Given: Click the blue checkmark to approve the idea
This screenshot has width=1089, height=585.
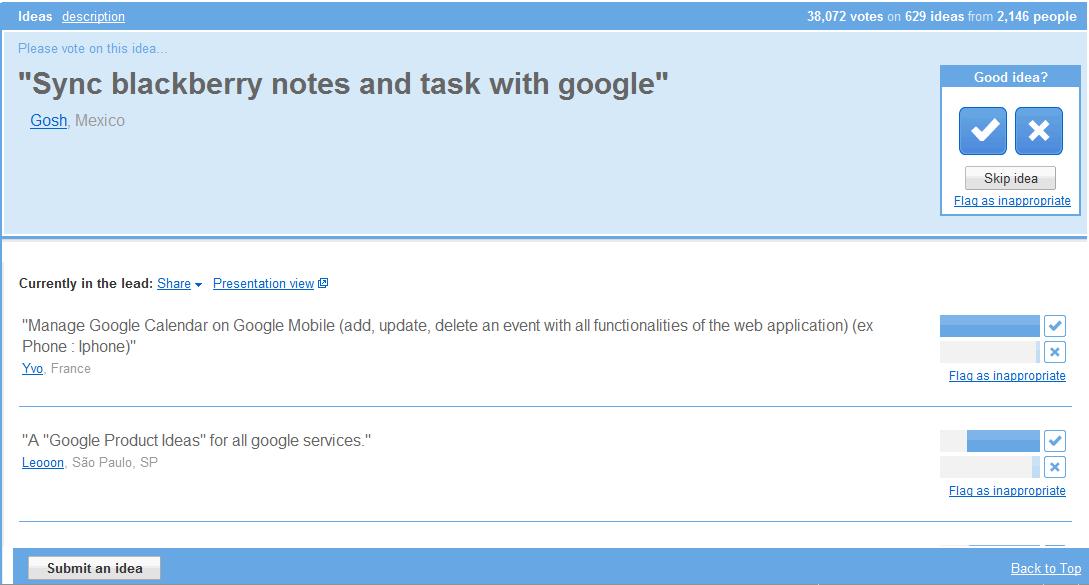Looking at the screenshot, I should (982, 131).
